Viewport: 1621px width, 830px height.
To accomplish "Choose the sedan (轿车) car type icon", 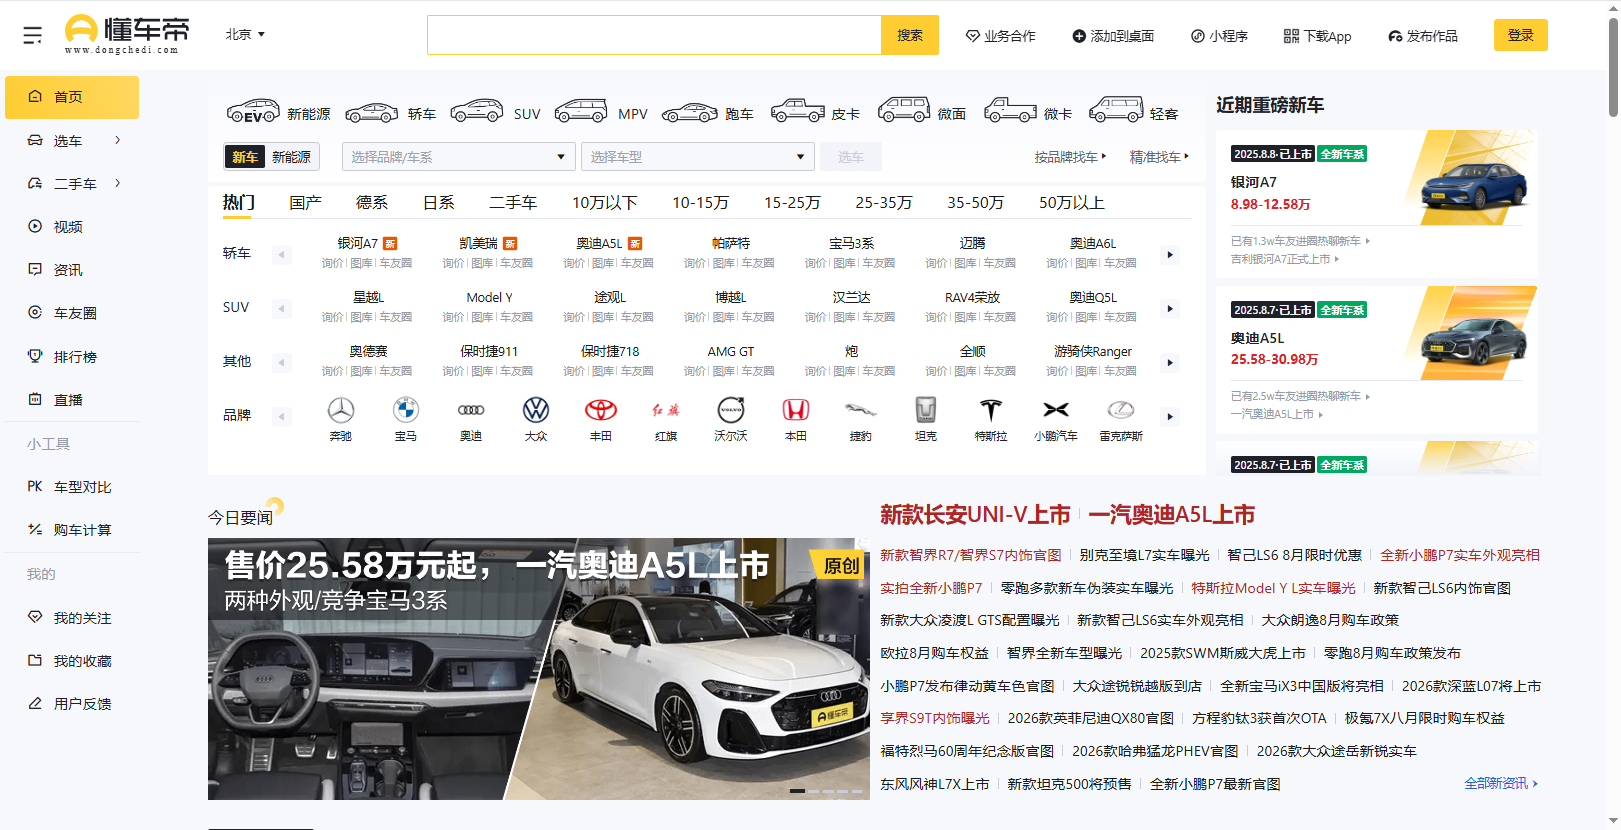I will point(372,112).
